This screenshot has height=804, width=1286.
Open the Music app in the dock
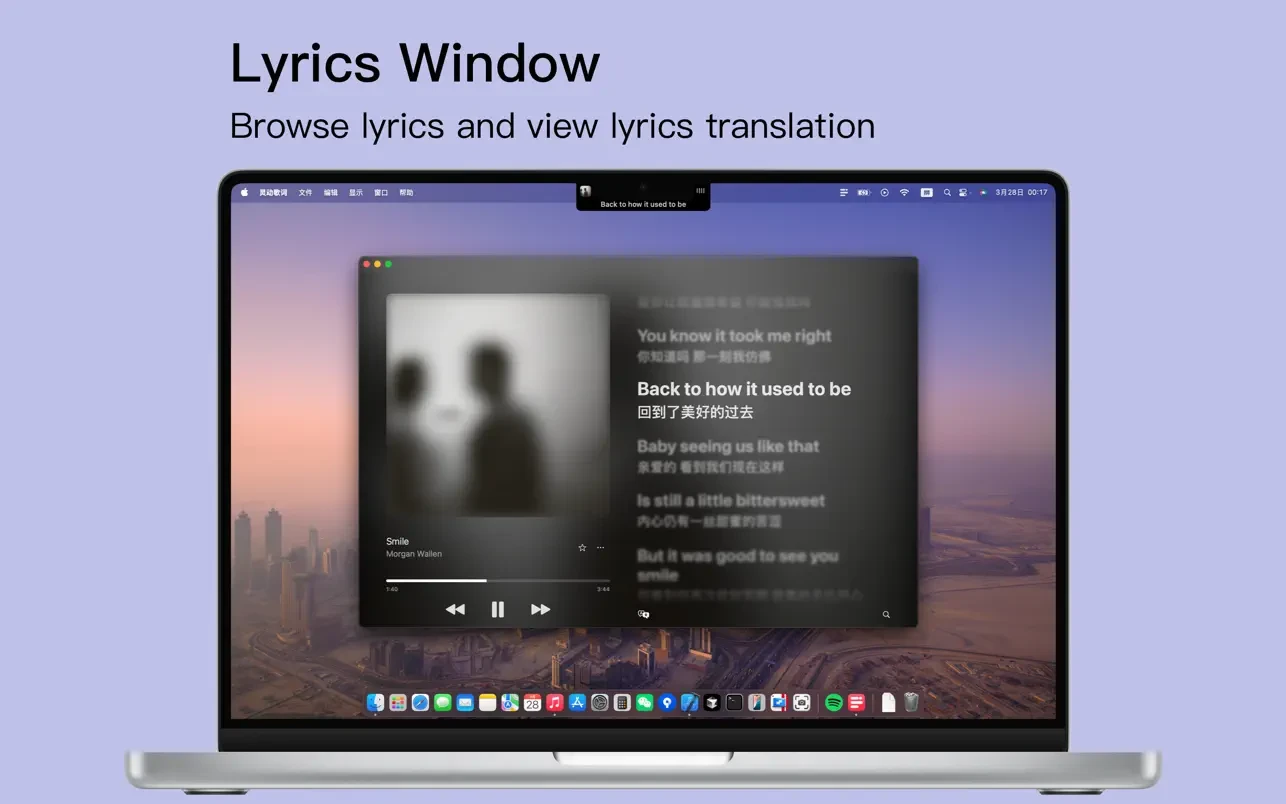(x=555, y=703)
